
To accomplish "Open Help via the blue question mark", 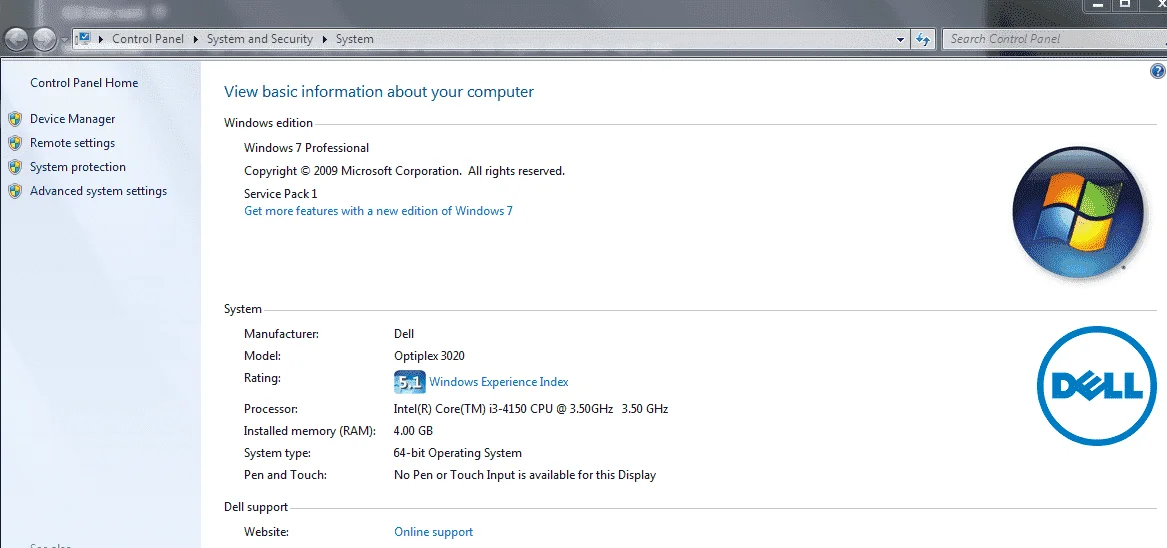I will tap(1157, 71).
